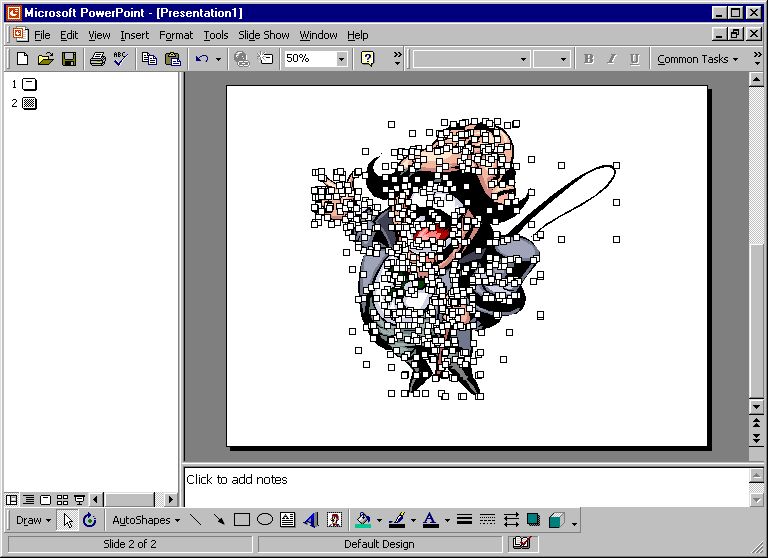Image resolution: width=768 pixels, height=558 pixels.
Task: Open the Draw menu dropdown
Action: point(33,520)
